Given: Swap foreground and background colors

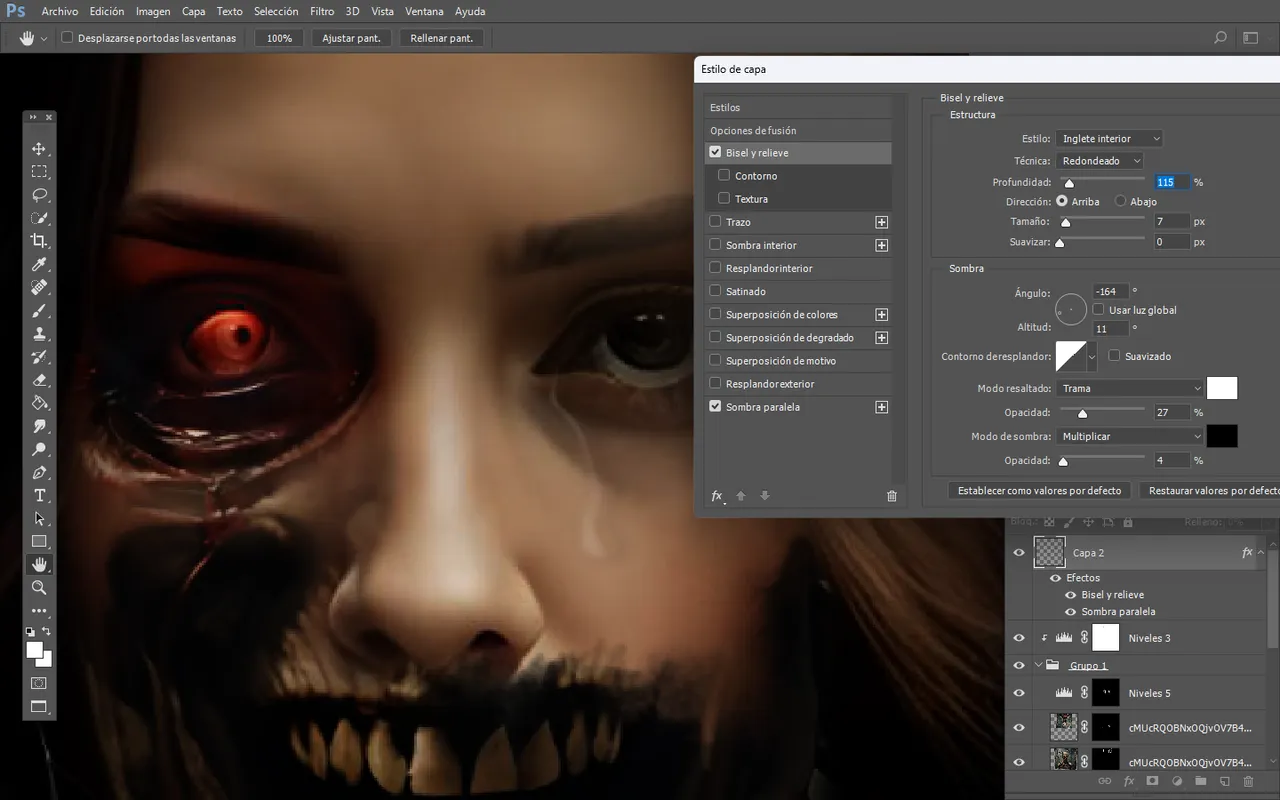Looking at the screenshot, I should click(x=46, y=632).
